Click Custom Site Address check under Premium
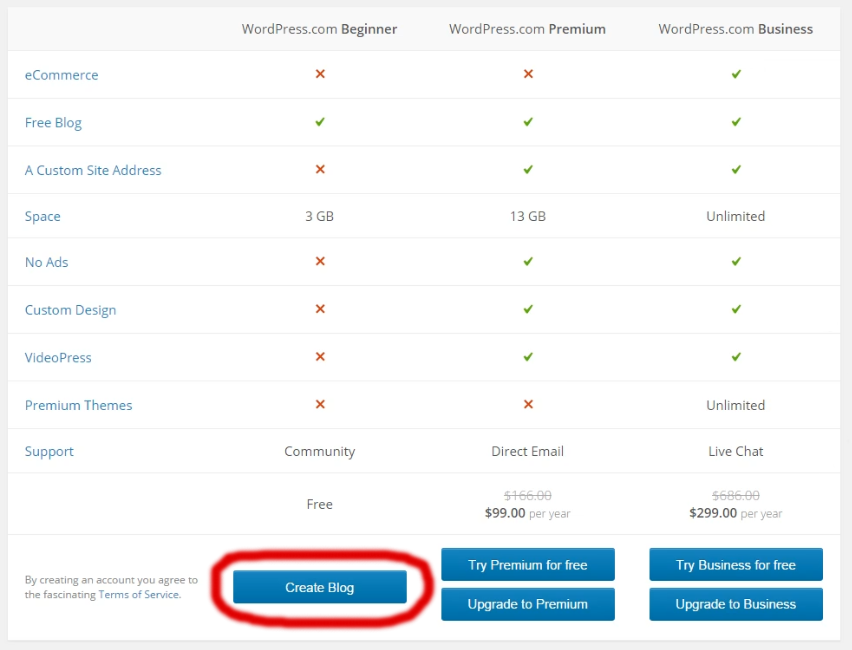The height and width of the screenshot is (650, 852). point(528,169)
